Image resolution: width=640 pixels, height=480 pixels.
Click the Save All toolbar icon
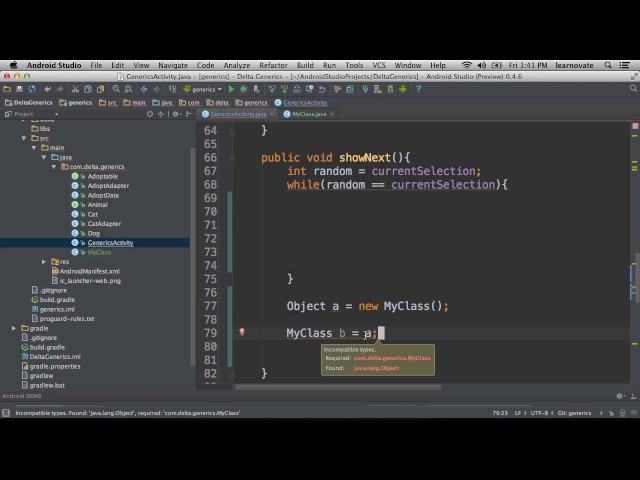(19, 89)
